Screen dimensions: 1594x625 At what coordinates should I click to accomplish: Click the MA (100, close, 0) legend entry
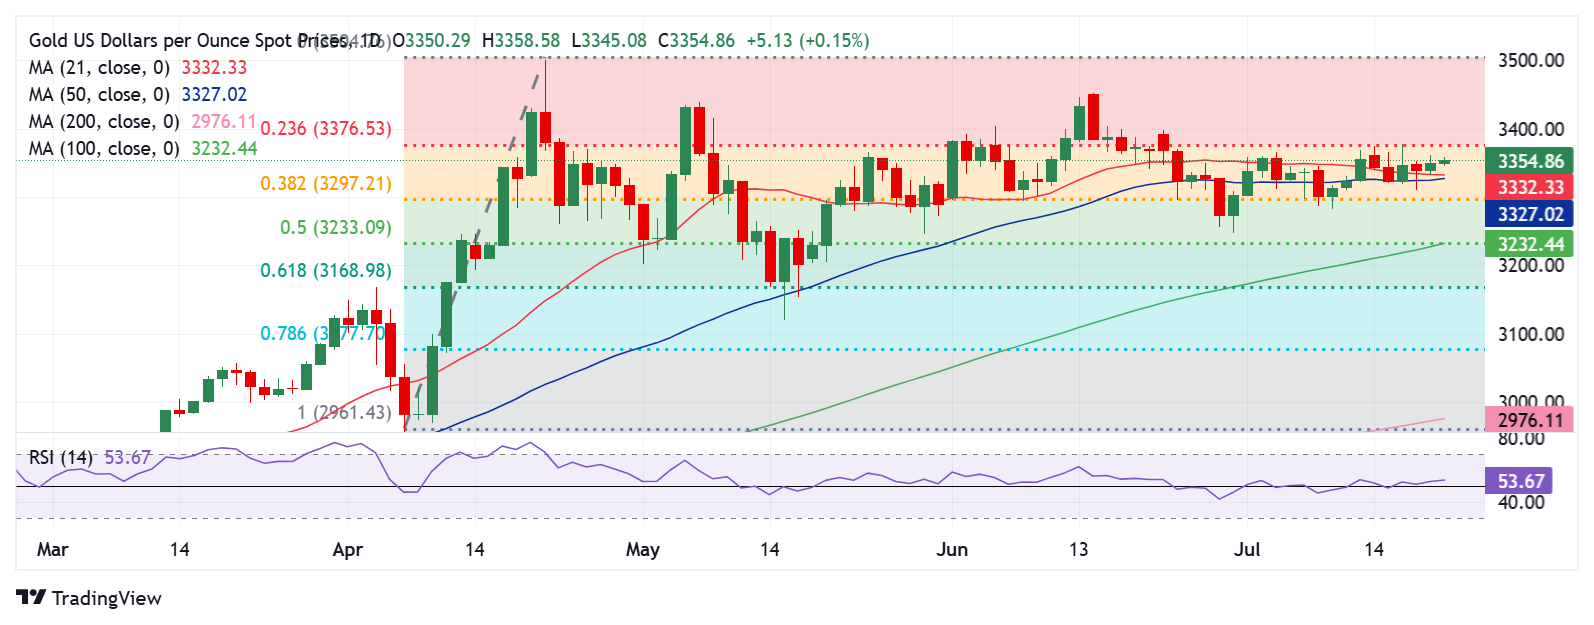[x=143, y=149]
